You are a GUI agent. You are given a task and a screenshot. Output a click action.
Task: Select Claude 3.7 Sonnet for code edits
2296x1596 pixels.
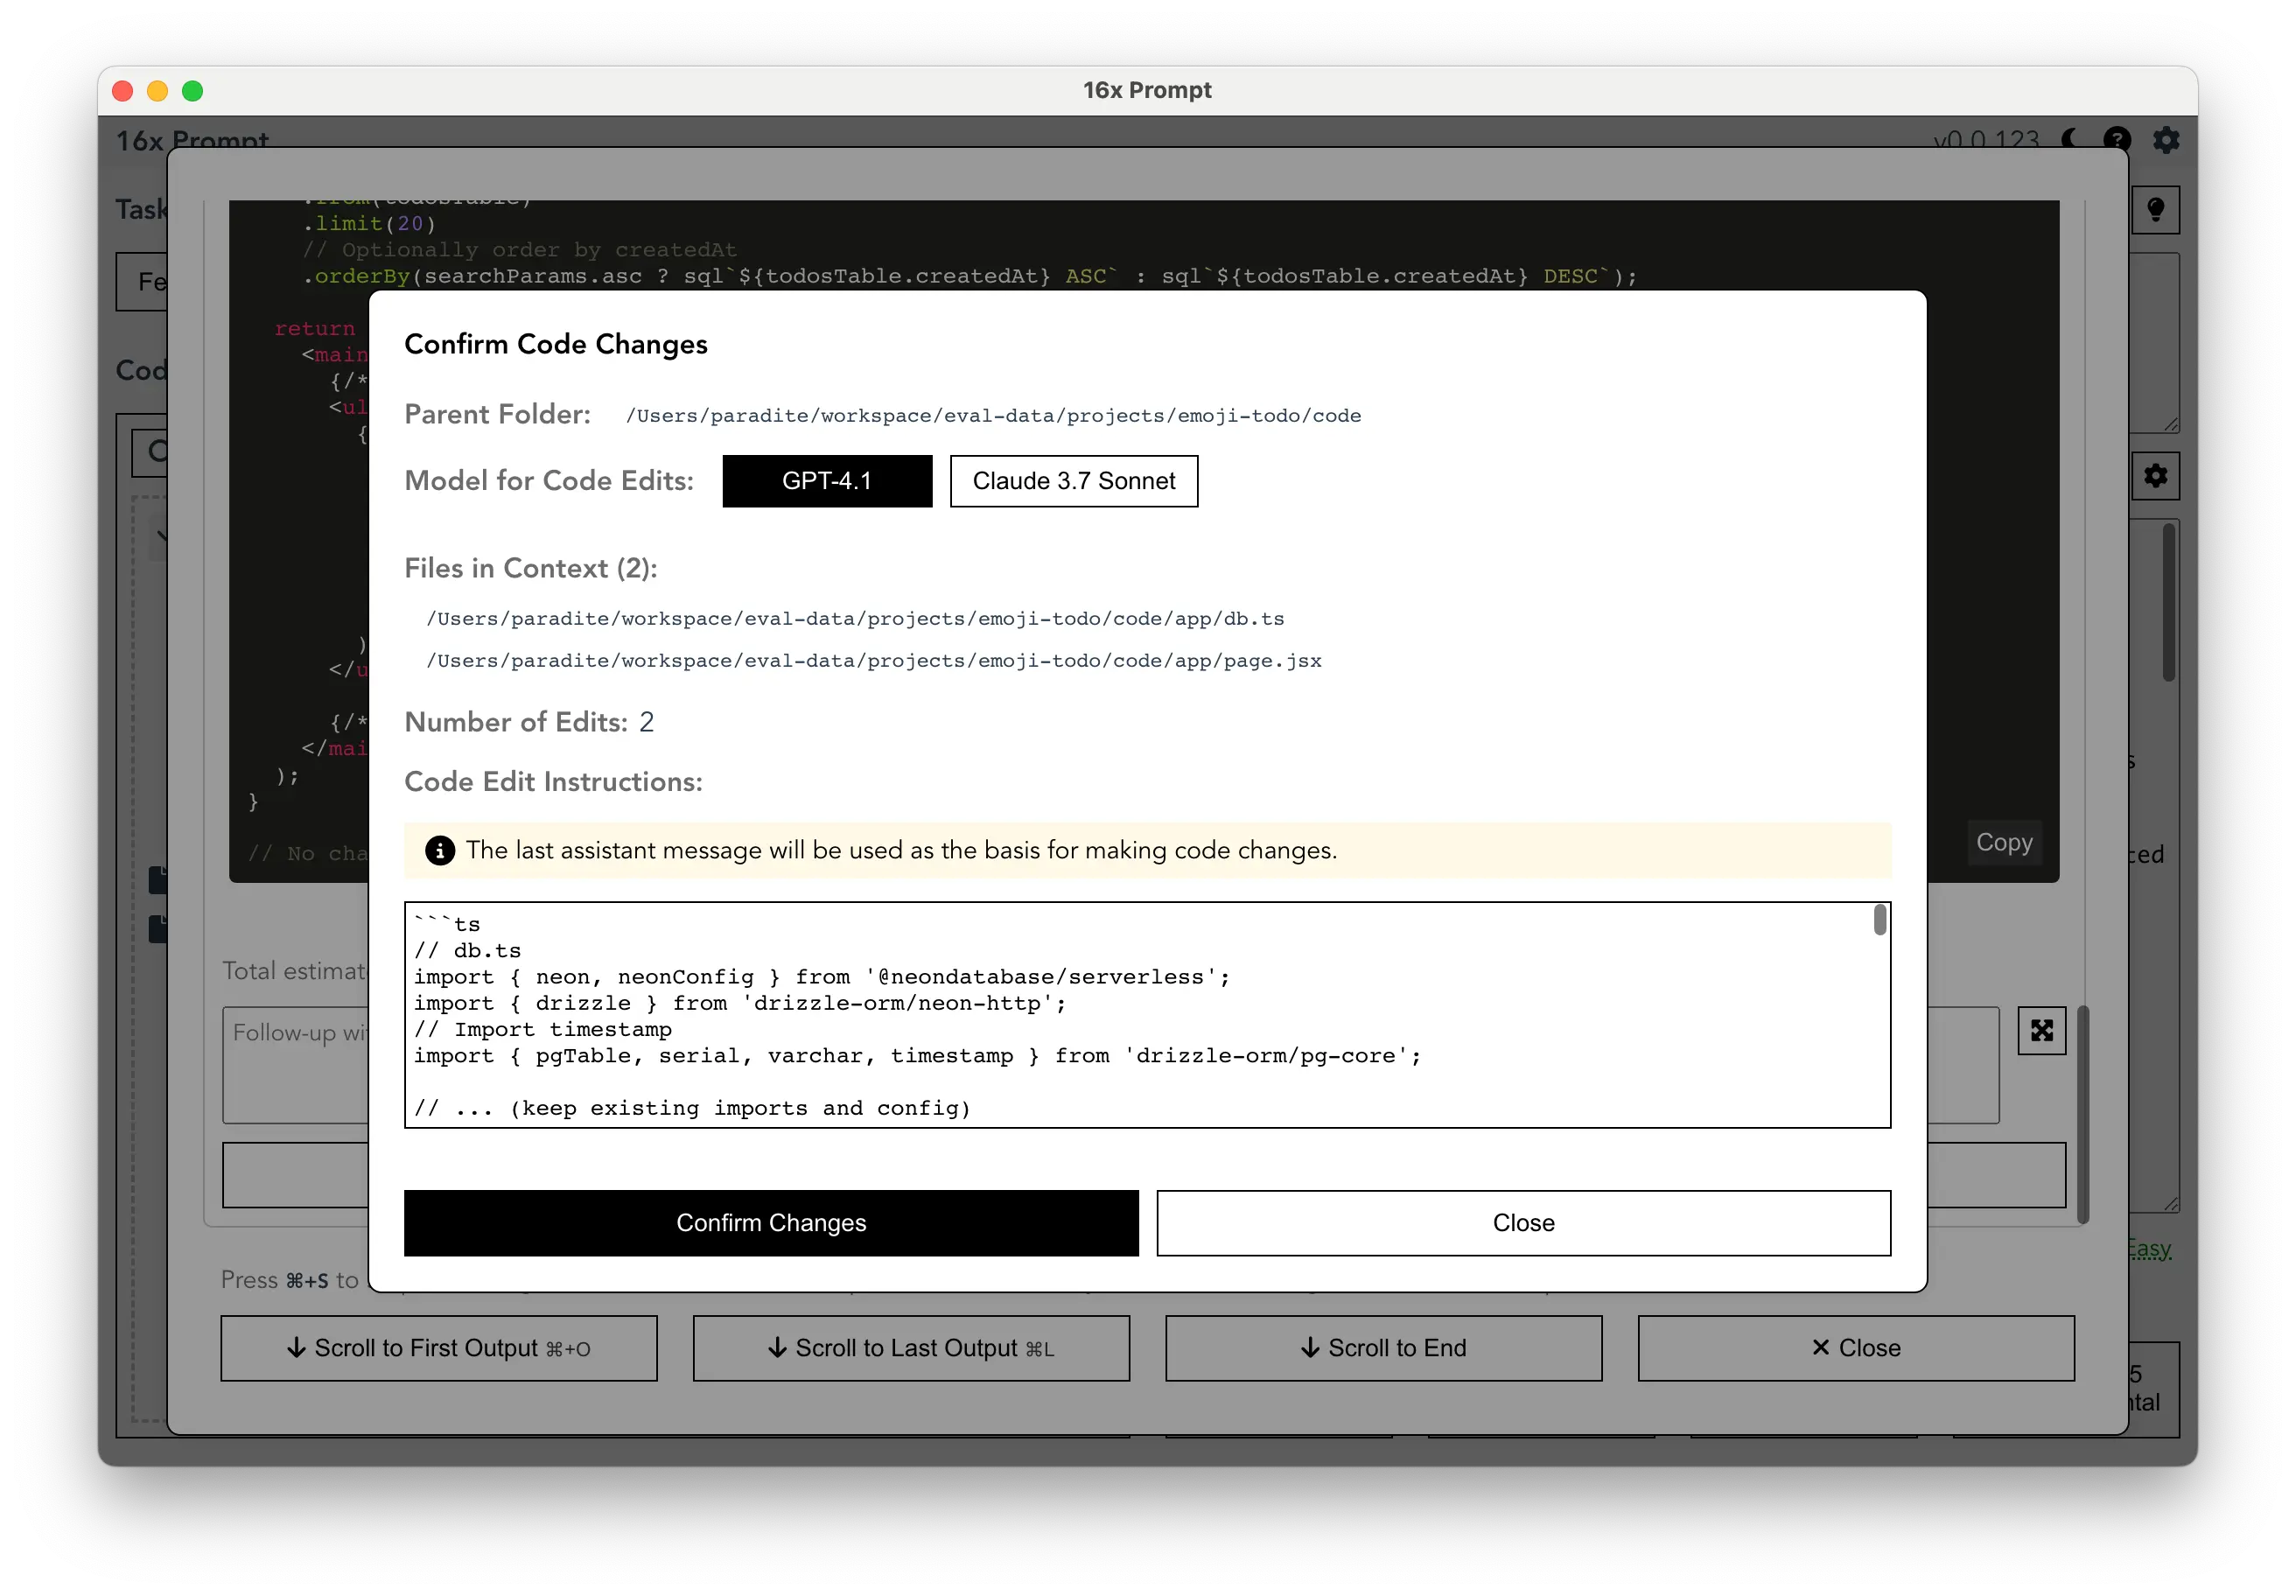click(x=1073, y=481)
